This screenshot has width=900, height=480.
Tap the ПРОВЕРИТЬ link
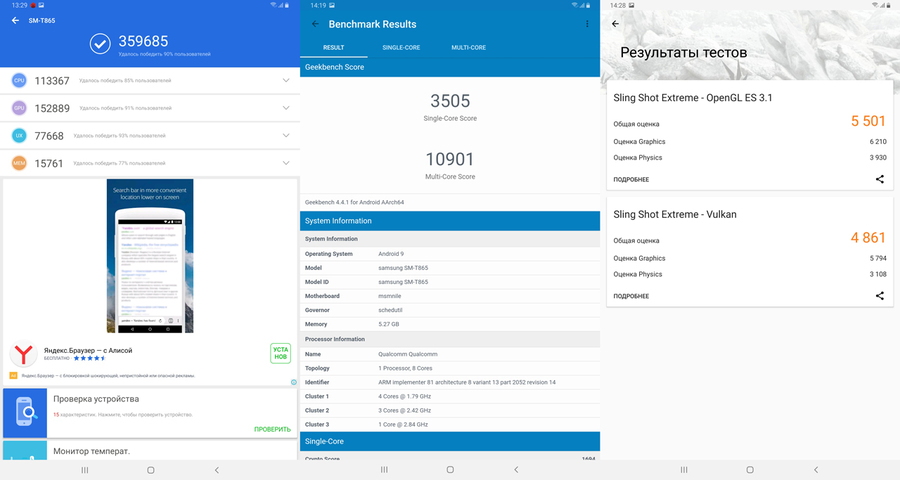pos(272,429)
